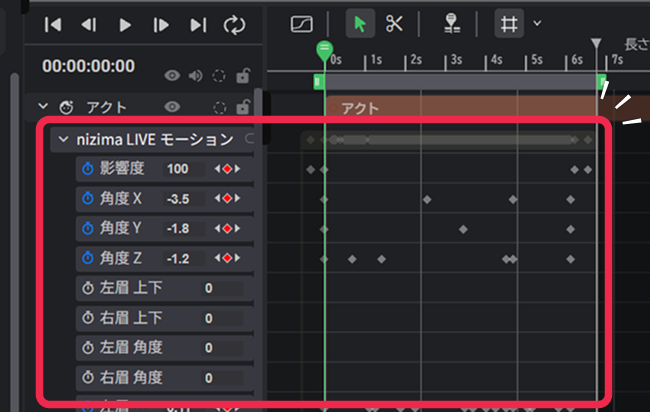The image size is (650, 412).
Task: Open the graph curve editor
Action: (303, 24)
